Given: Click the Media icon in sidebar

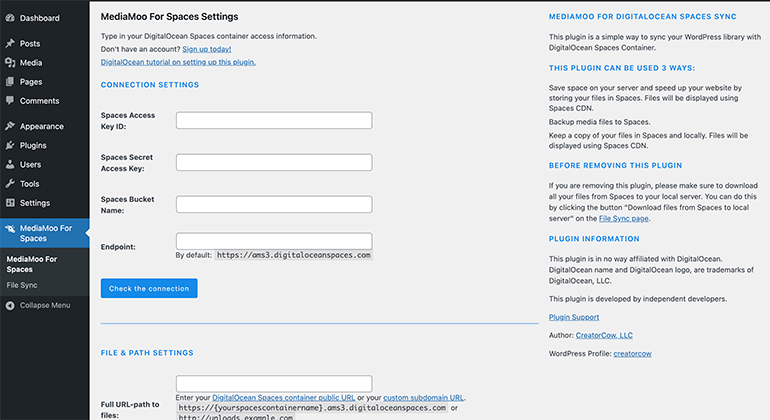Looking at the screenshot, I should (x=9, y=63).
